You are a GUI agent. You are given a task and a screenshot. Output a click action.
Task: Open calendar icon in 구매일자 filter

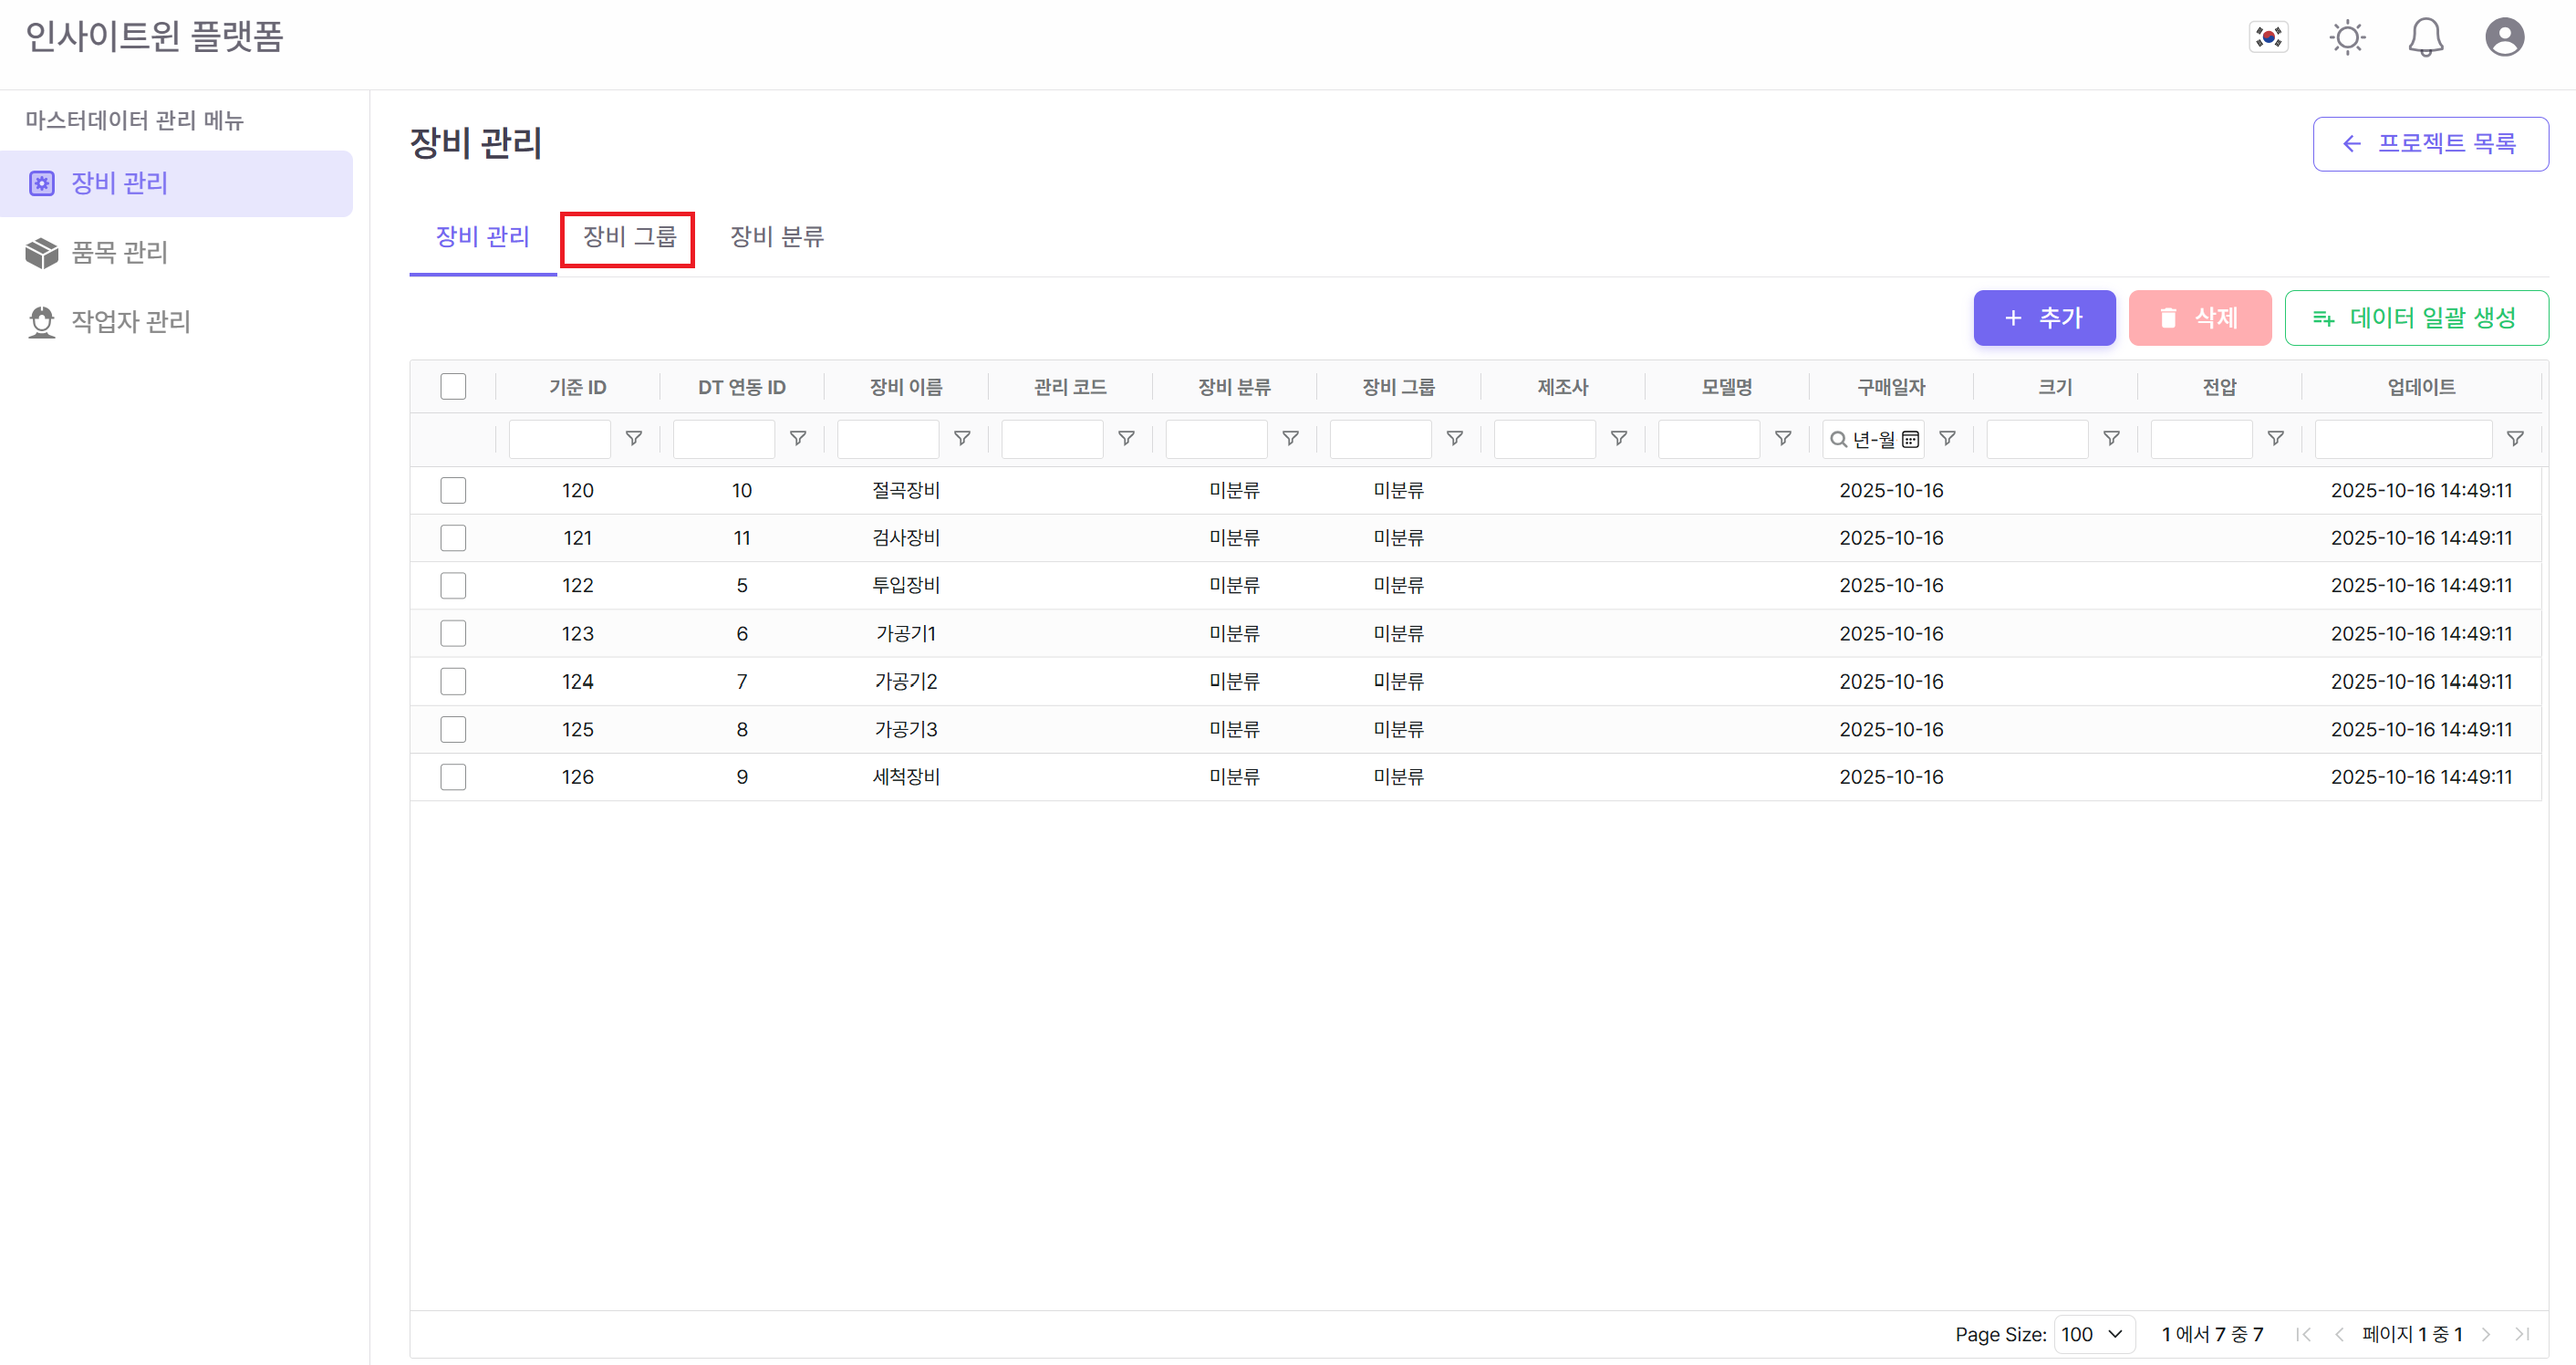[x=1910, y=439]
